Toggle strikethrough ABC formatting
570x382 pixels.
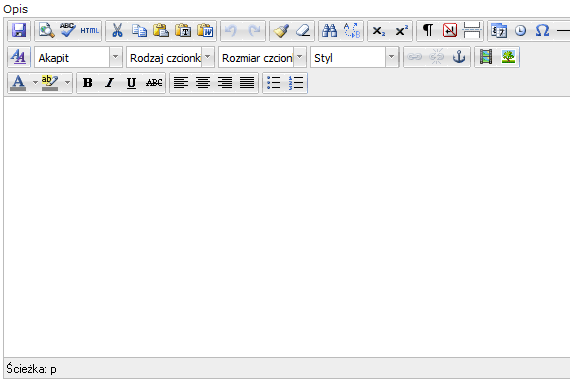tap(154, 83)
